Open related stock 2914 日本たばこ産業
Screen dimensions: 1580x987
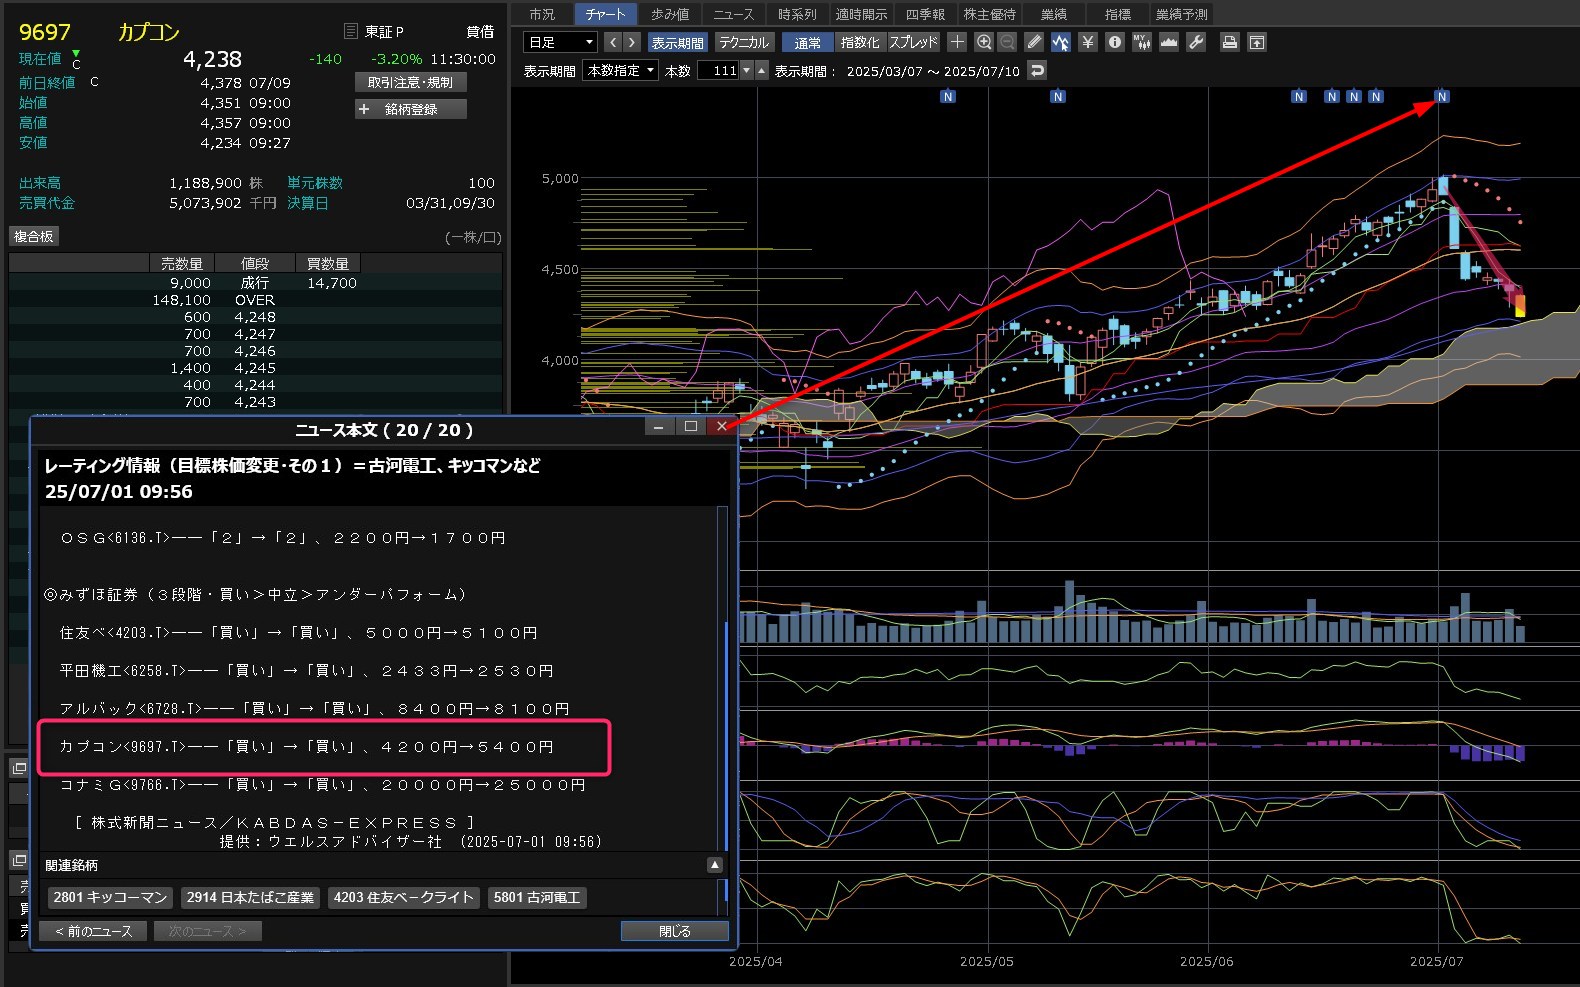pos(250,897)
